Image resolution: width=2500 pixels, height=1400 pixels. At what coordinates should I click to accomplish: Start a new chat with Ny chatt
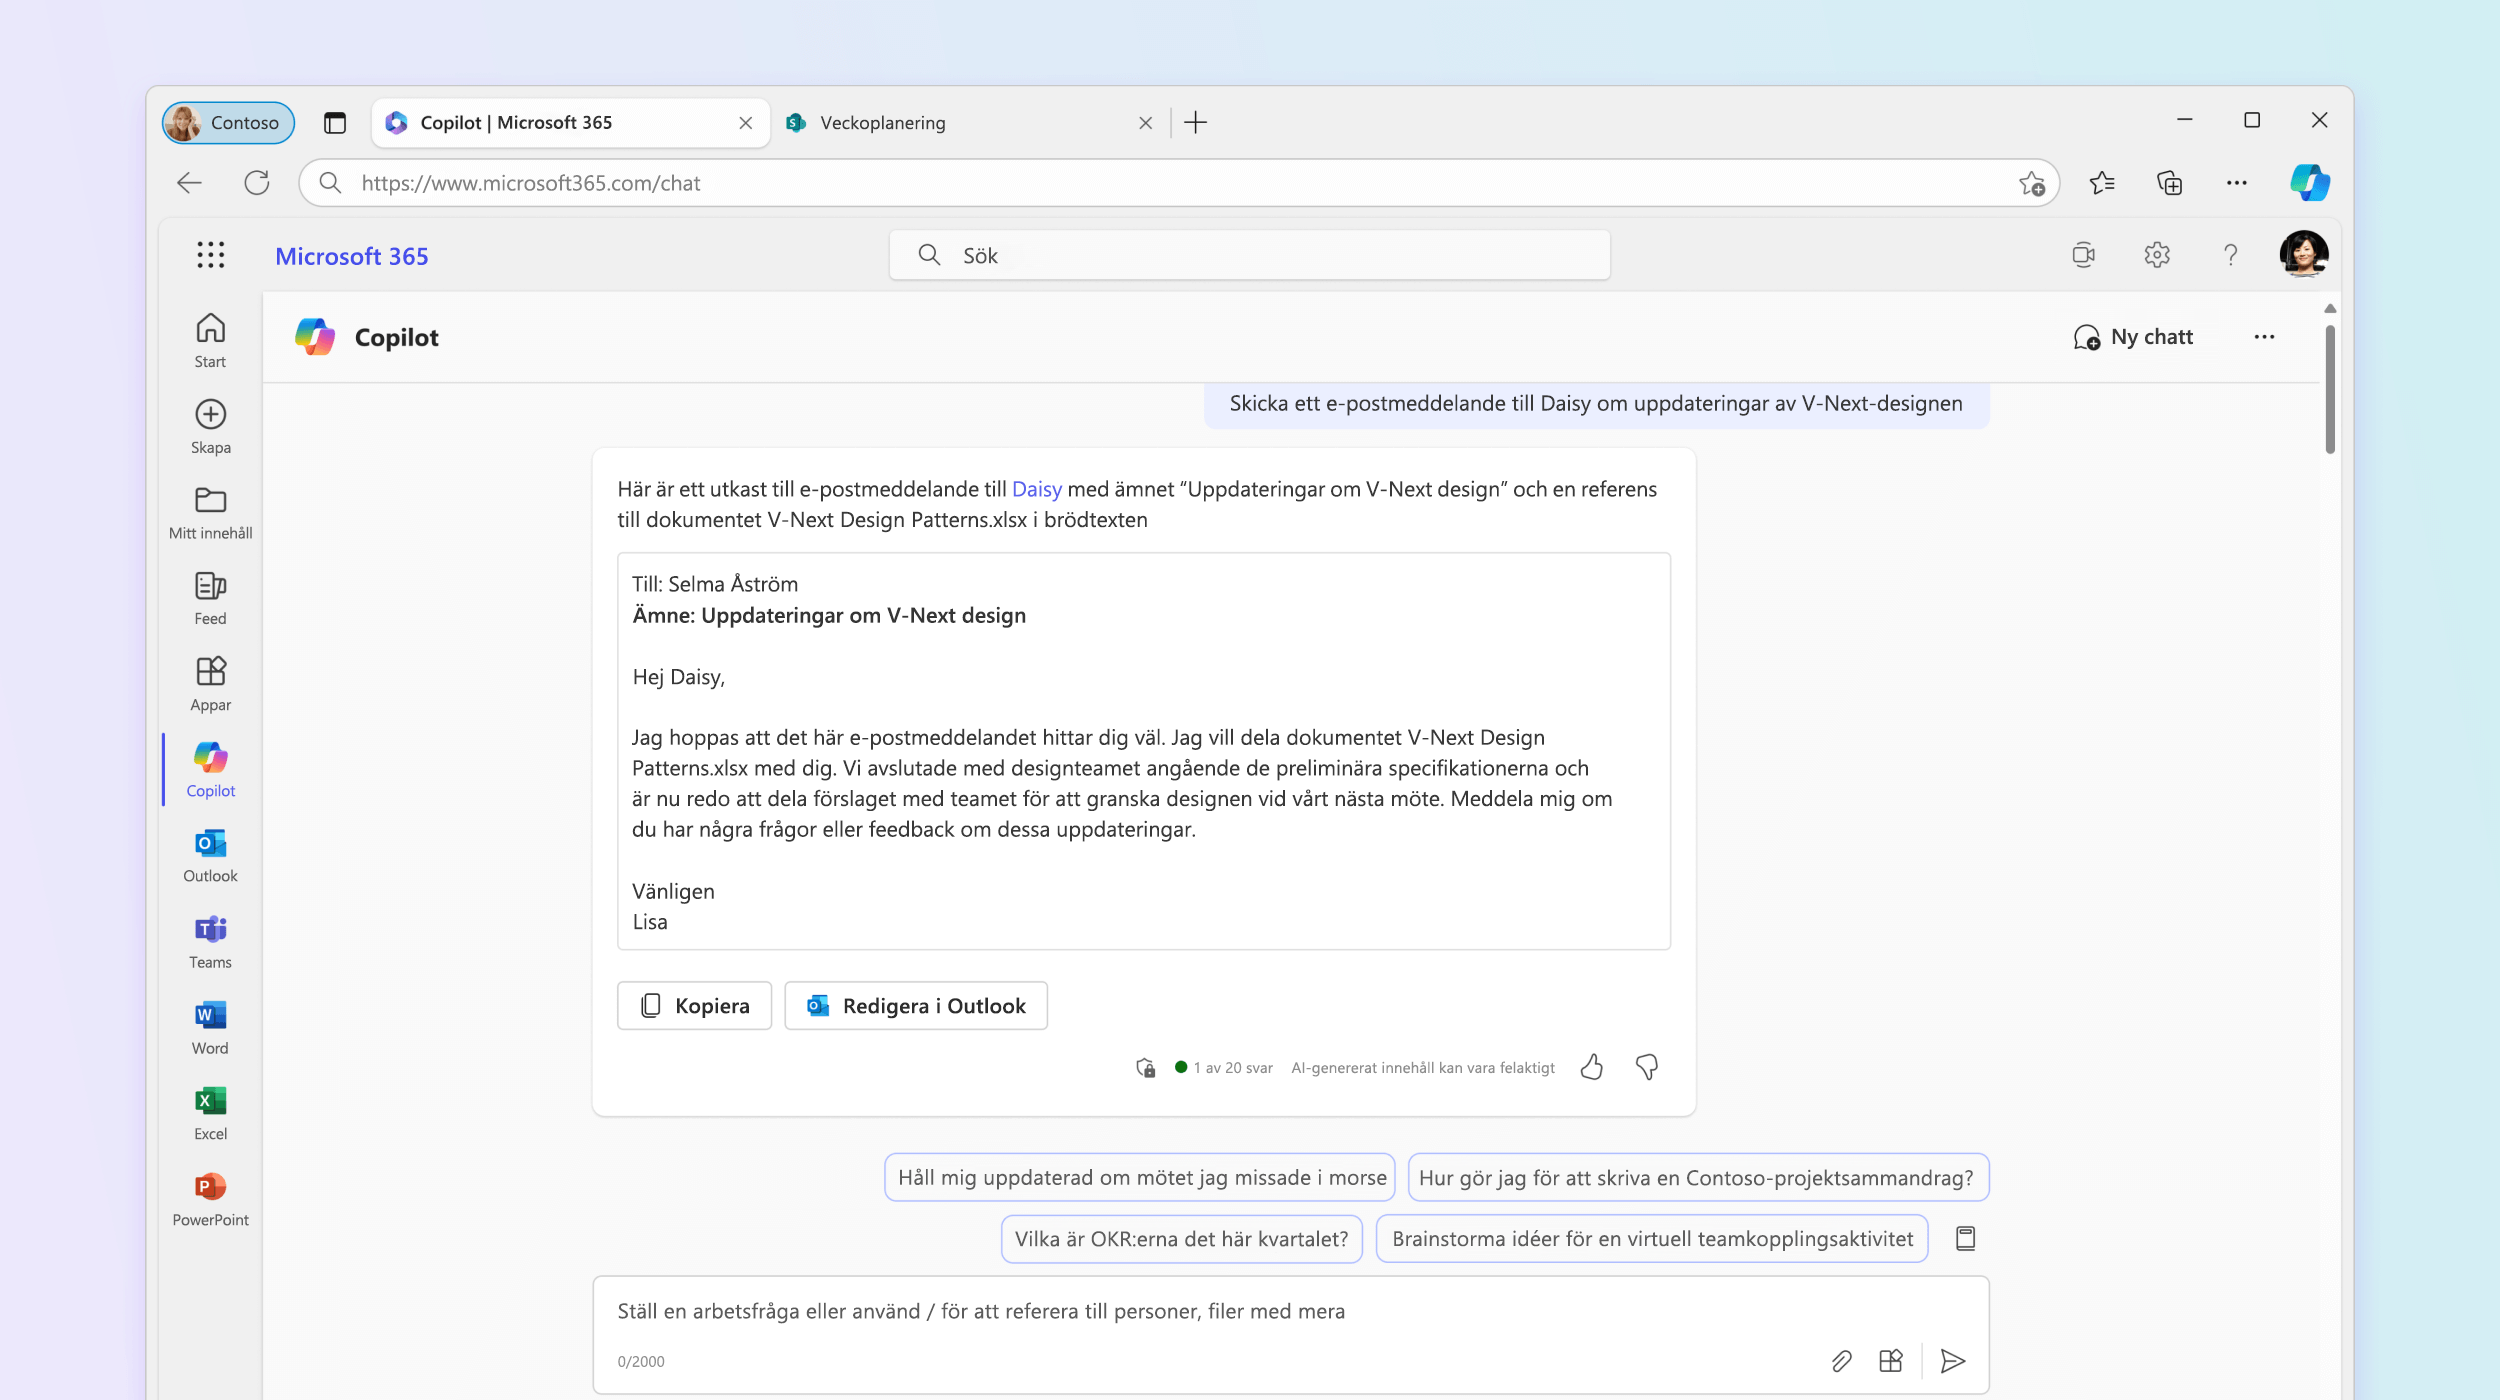coord(2133,337)
